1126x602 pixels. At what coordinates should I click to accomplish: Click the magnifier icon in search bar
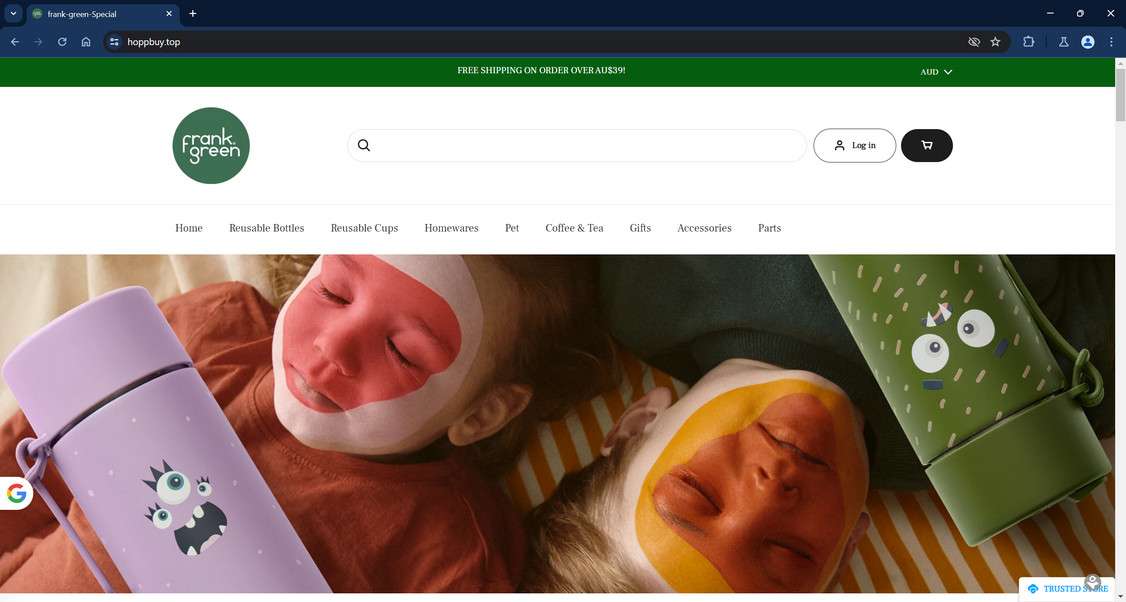tap(364, 145)
